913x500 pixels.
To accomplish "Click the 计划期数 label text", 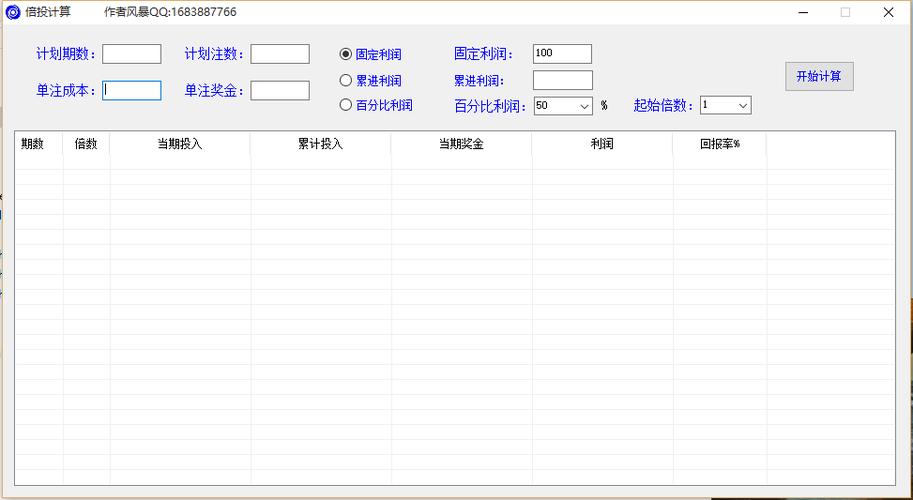I will click(66, 54).
